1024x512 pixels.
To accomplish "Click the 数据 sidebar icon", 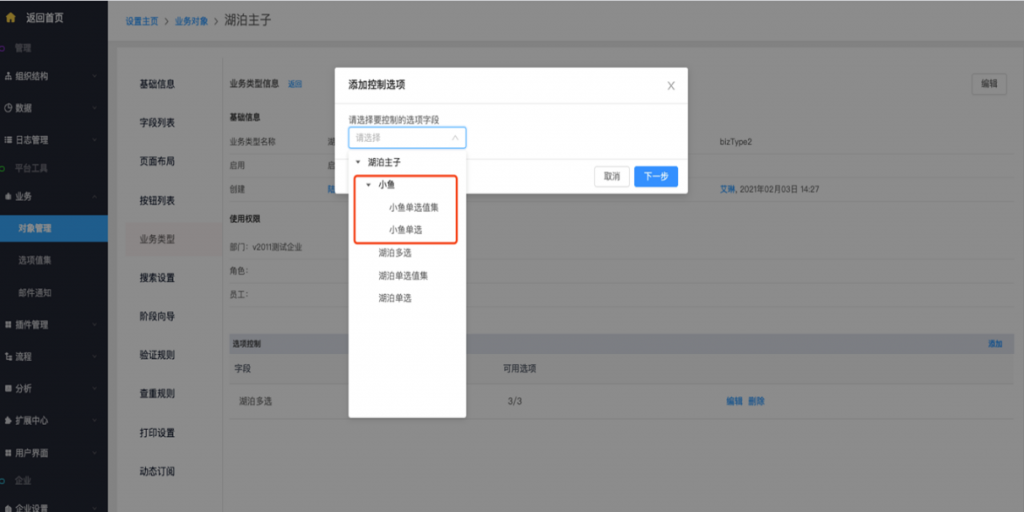I will tap(8, 108).
